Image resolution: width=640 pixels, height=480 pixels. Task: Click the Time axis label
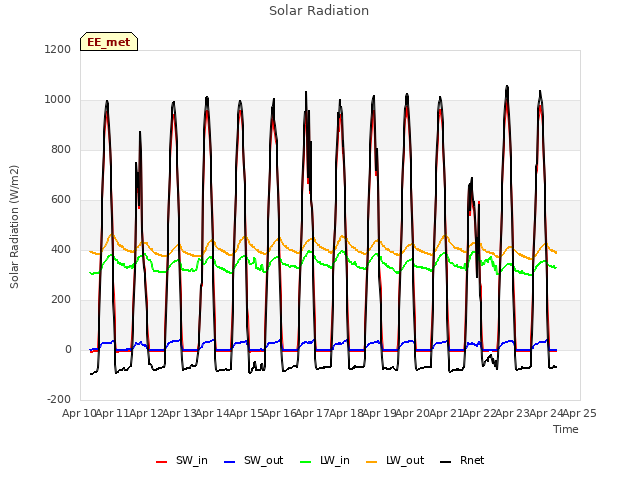point(566,429)
